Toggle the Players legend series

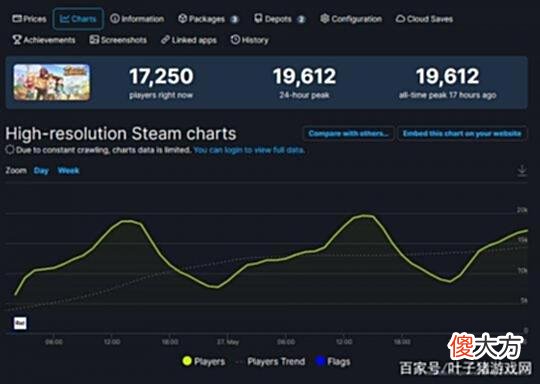(204, 361)
